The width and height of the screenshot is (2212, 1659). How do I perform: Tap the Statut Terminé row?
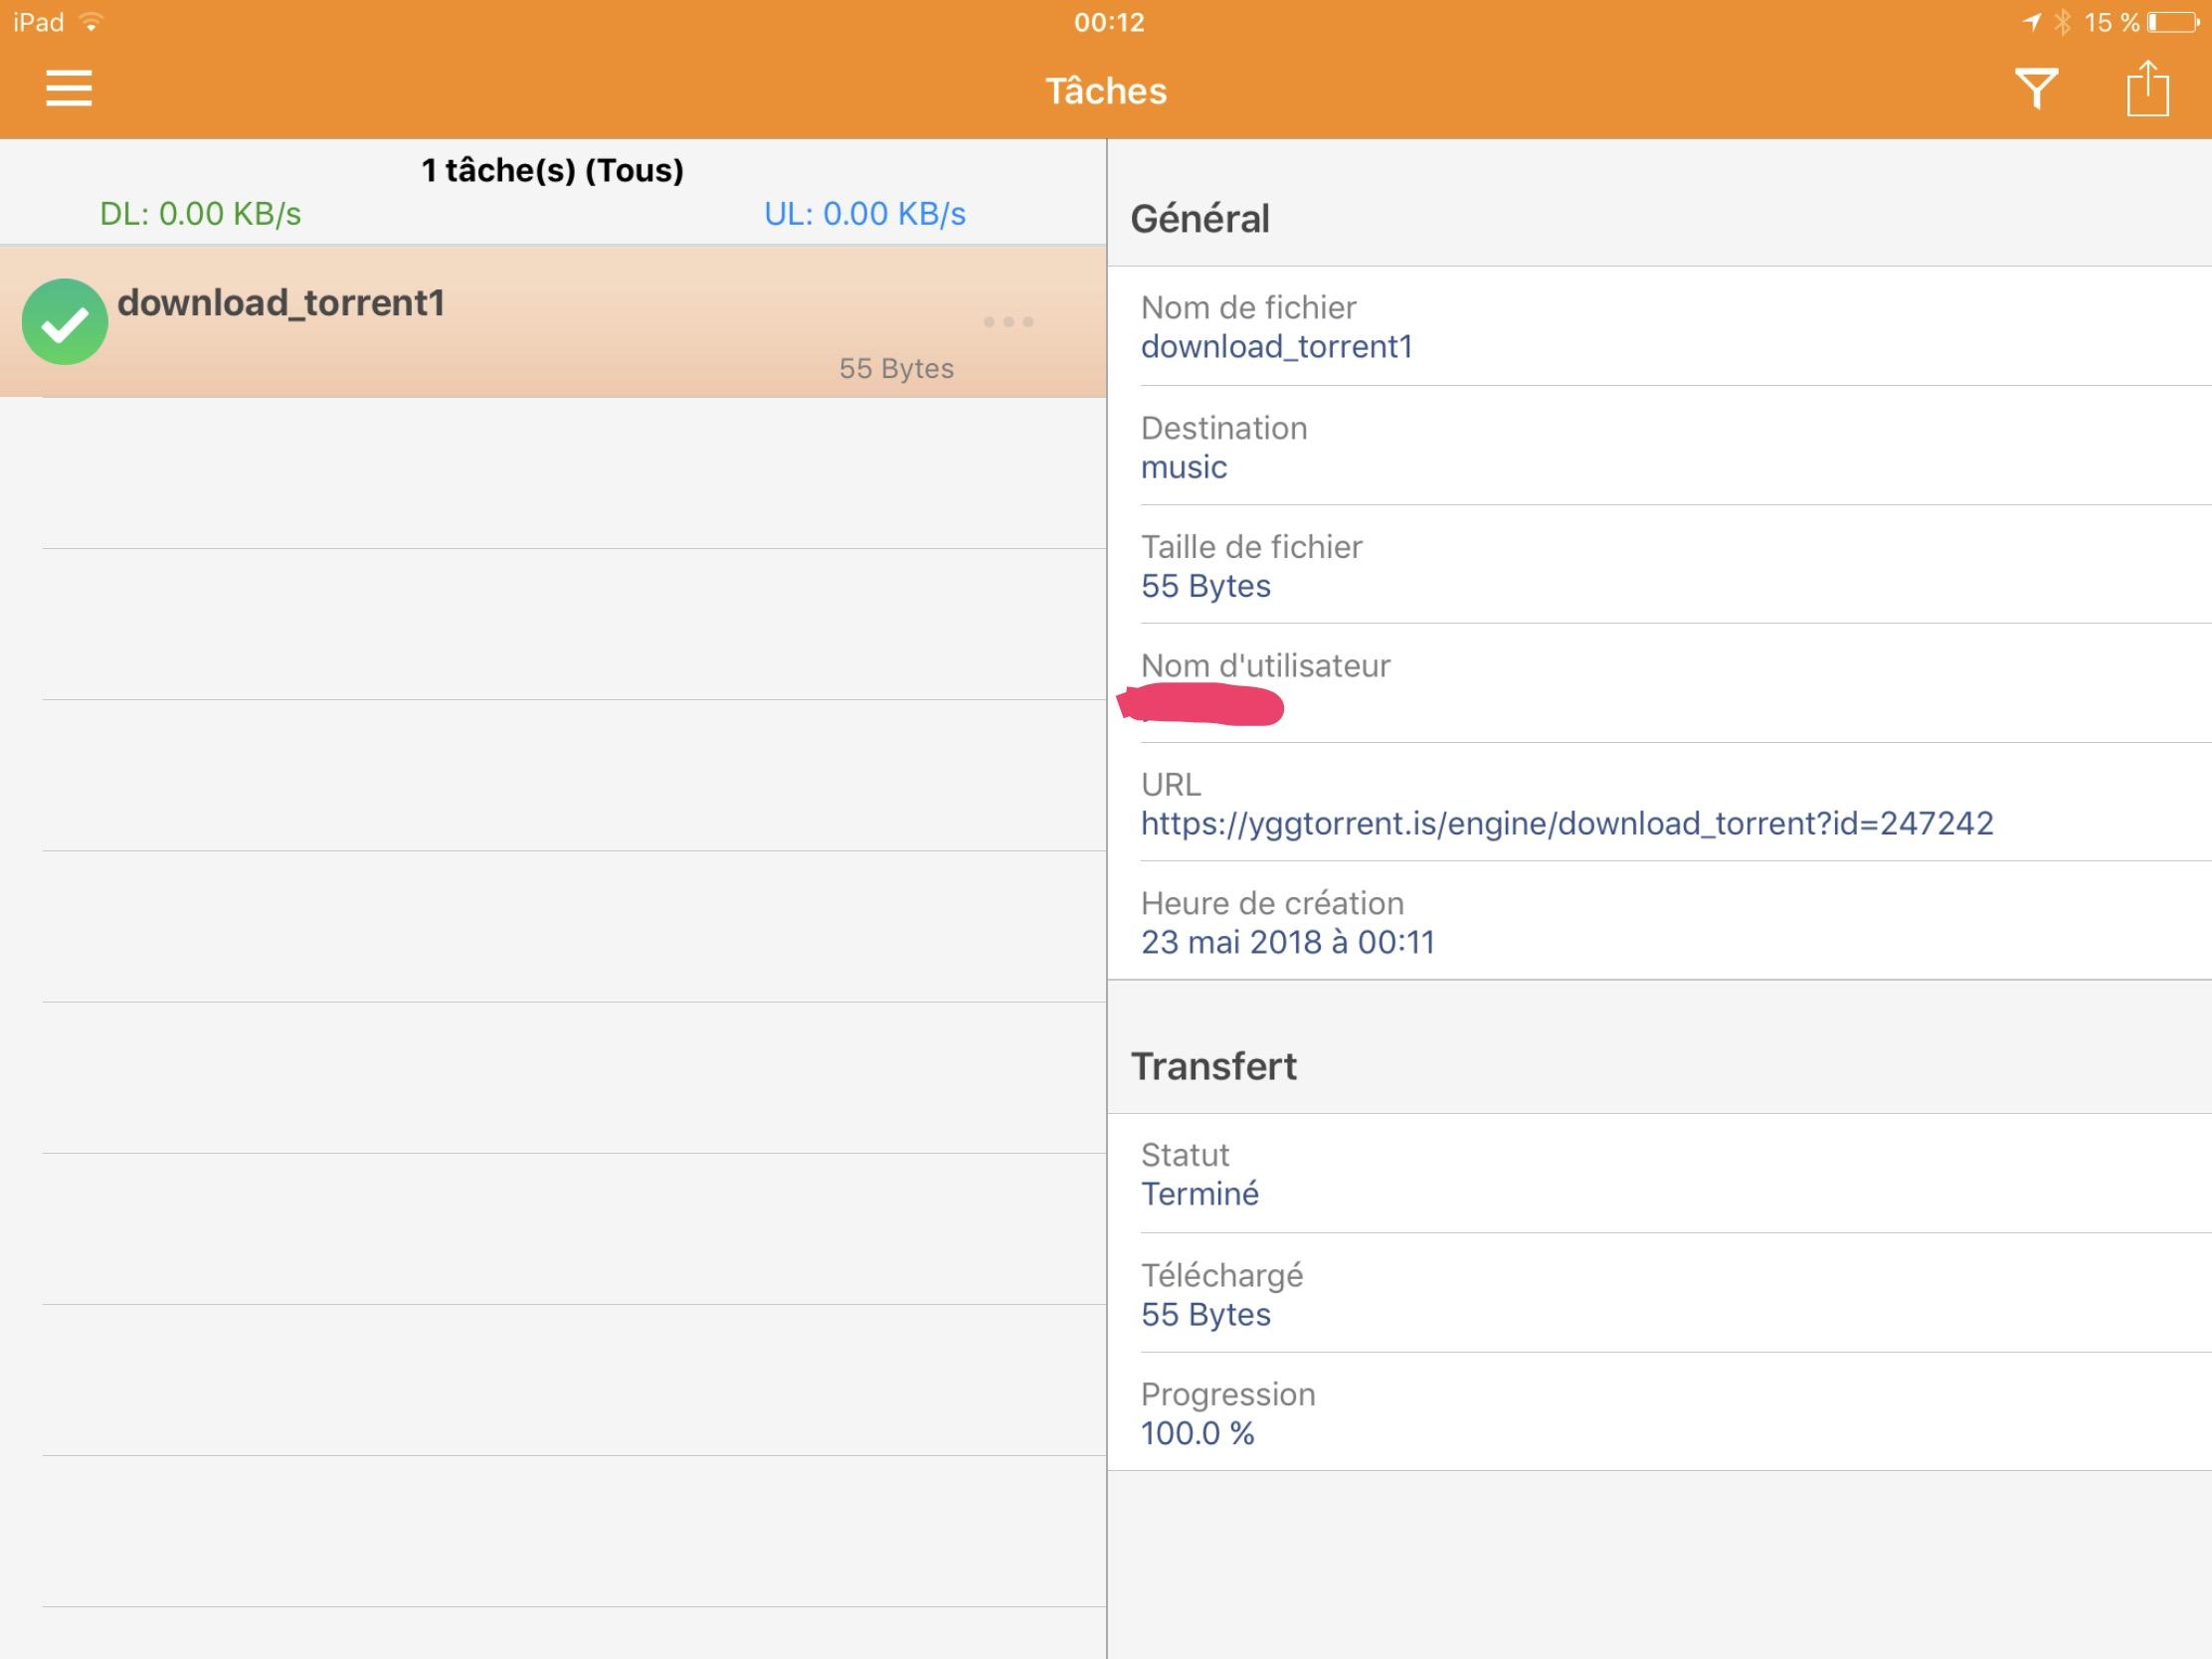tap(1658, 1174)
